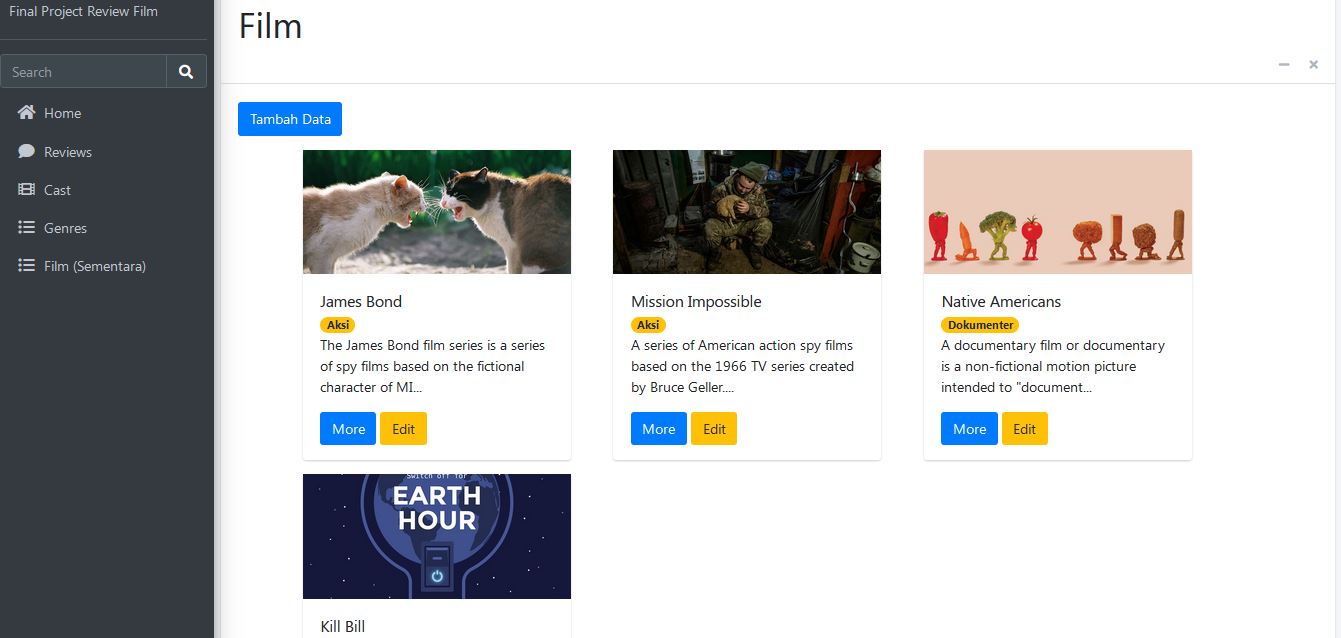Open the Reviews menu item
The width and height of the screenshot is (1341, 638).
(x=68, y=152)
